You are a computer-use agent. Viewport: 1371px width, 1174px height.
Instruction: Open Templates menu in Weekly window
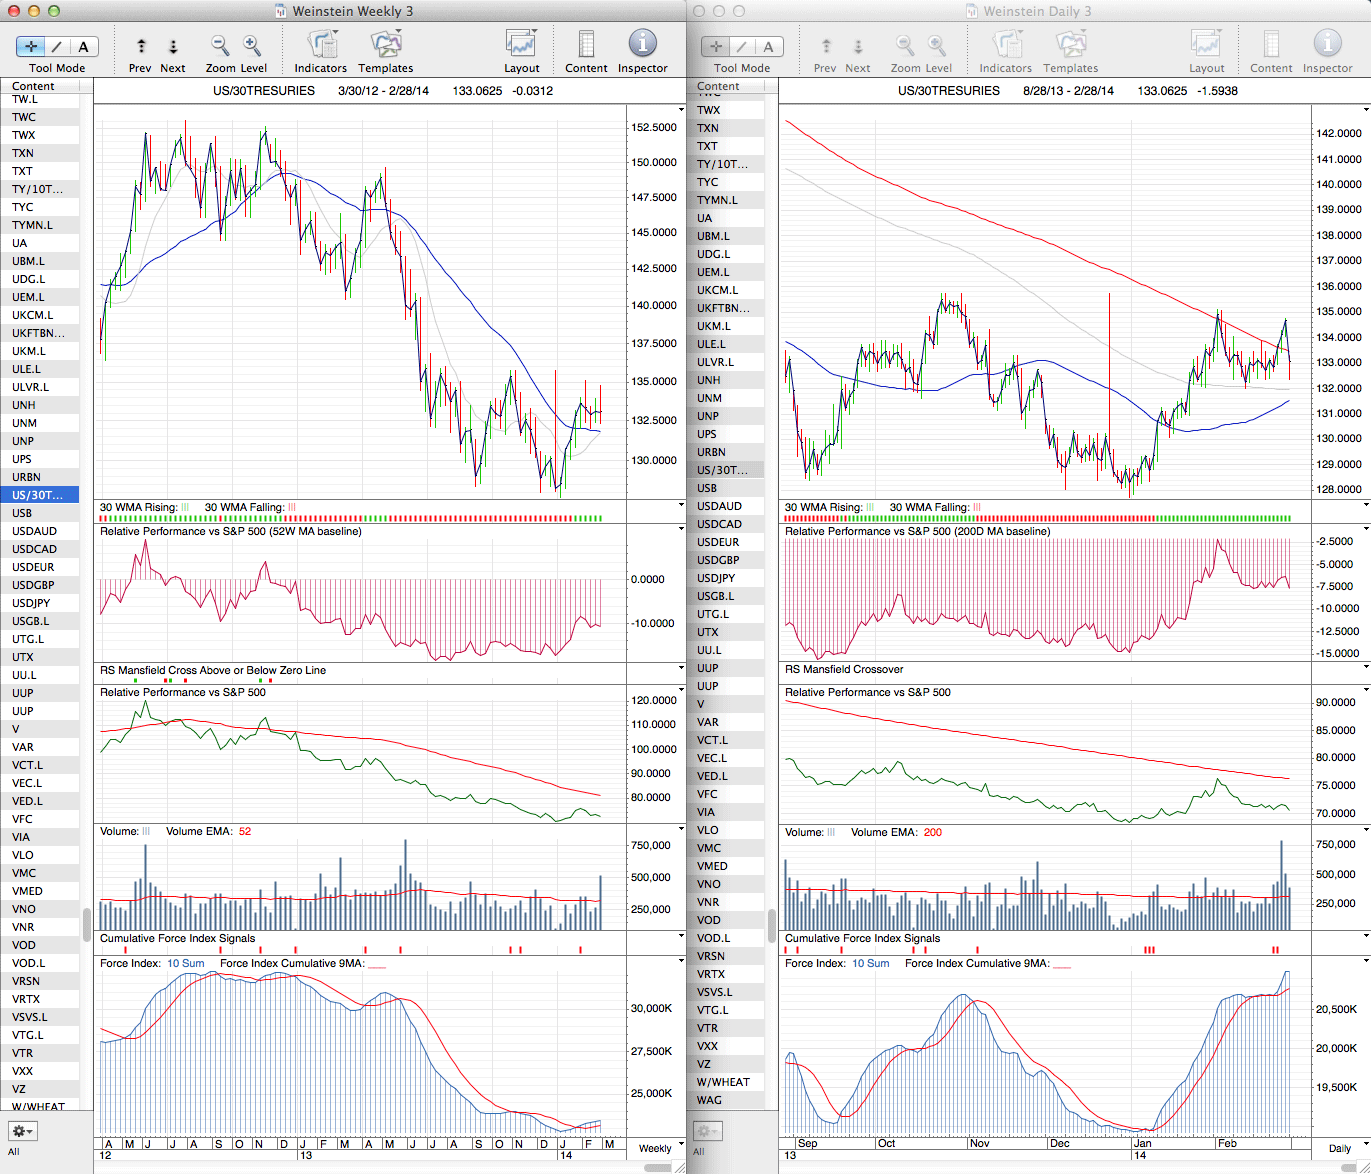coord(386,45)
